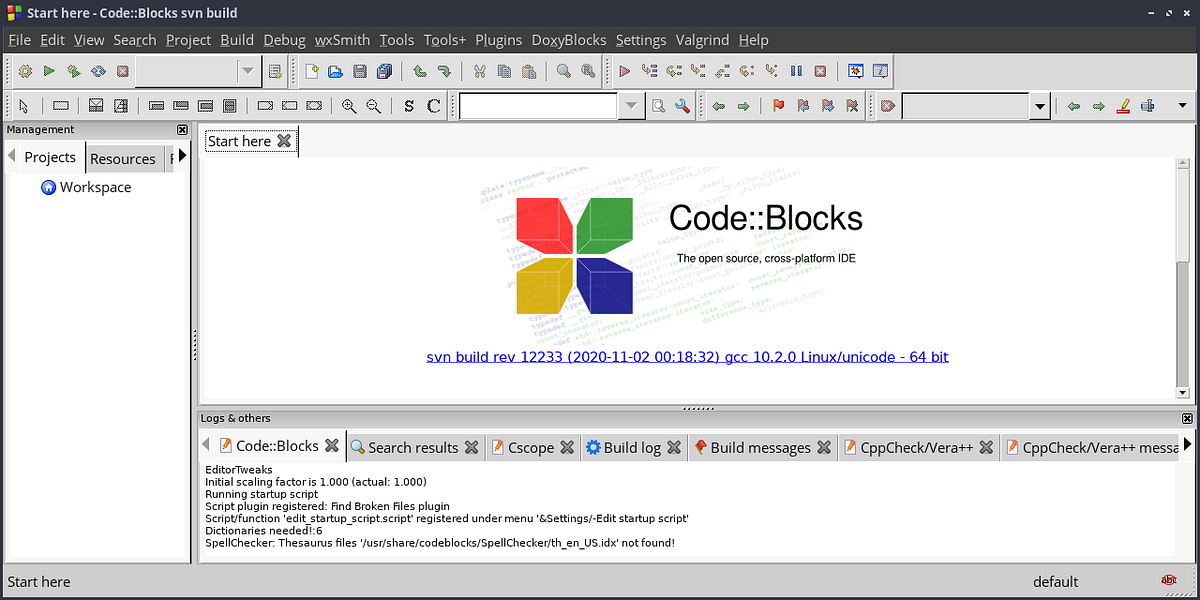The height and width of the screenshot is (600, 1200).
Task: Switch to the Build messages tab
Action: (760, 447)
